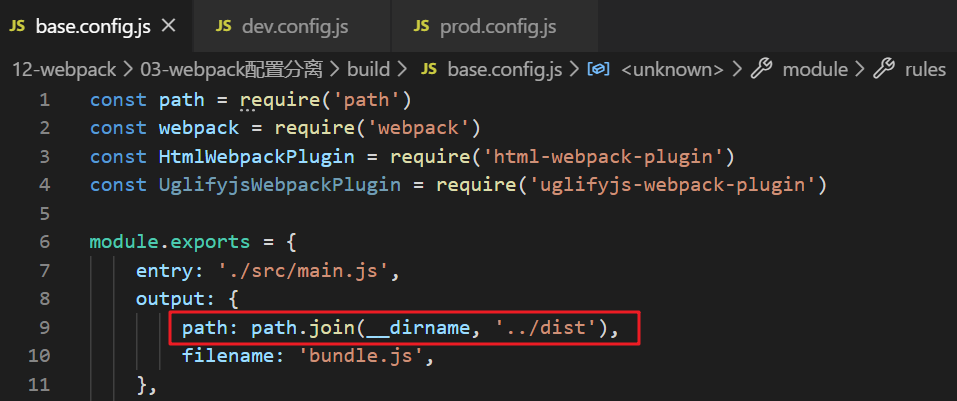Click 'bundle.js' string on line 10
The height and width of the screenshot is (401, 957).
tap(360, 356)
